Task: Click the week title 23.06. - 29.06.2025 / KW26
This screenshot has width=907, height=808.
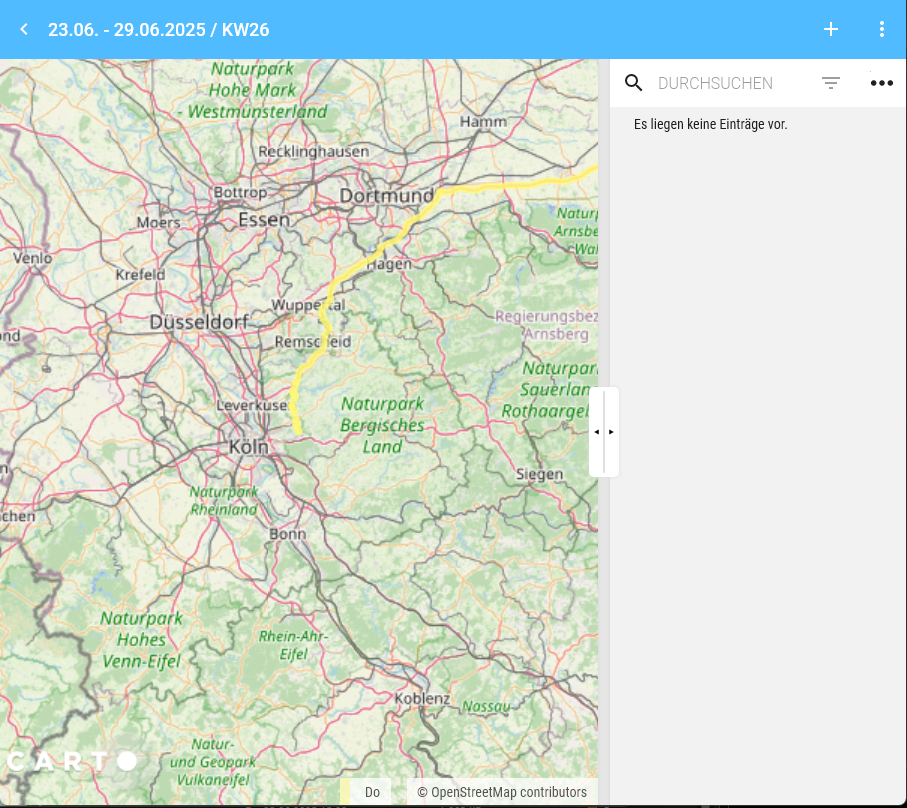Action: point(158,29)
